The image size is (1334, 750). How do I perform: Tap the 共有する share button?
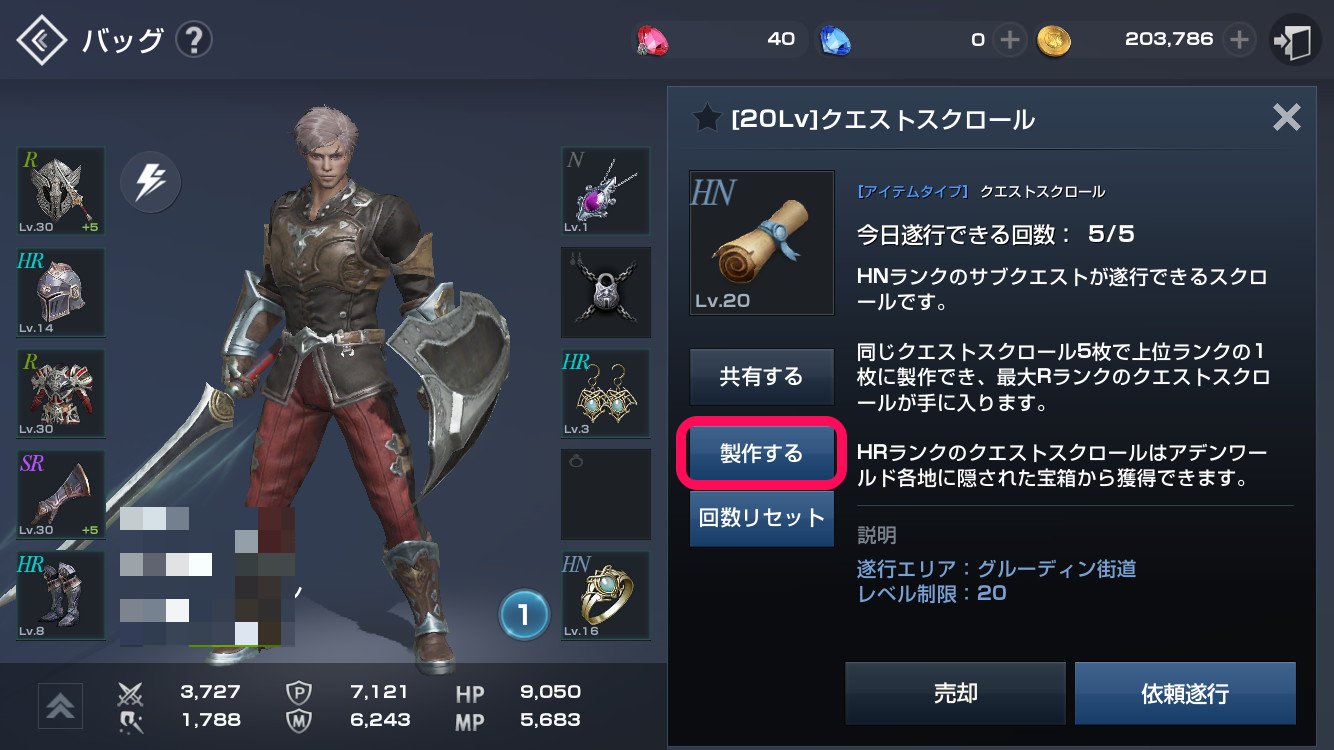coord(762,377)
